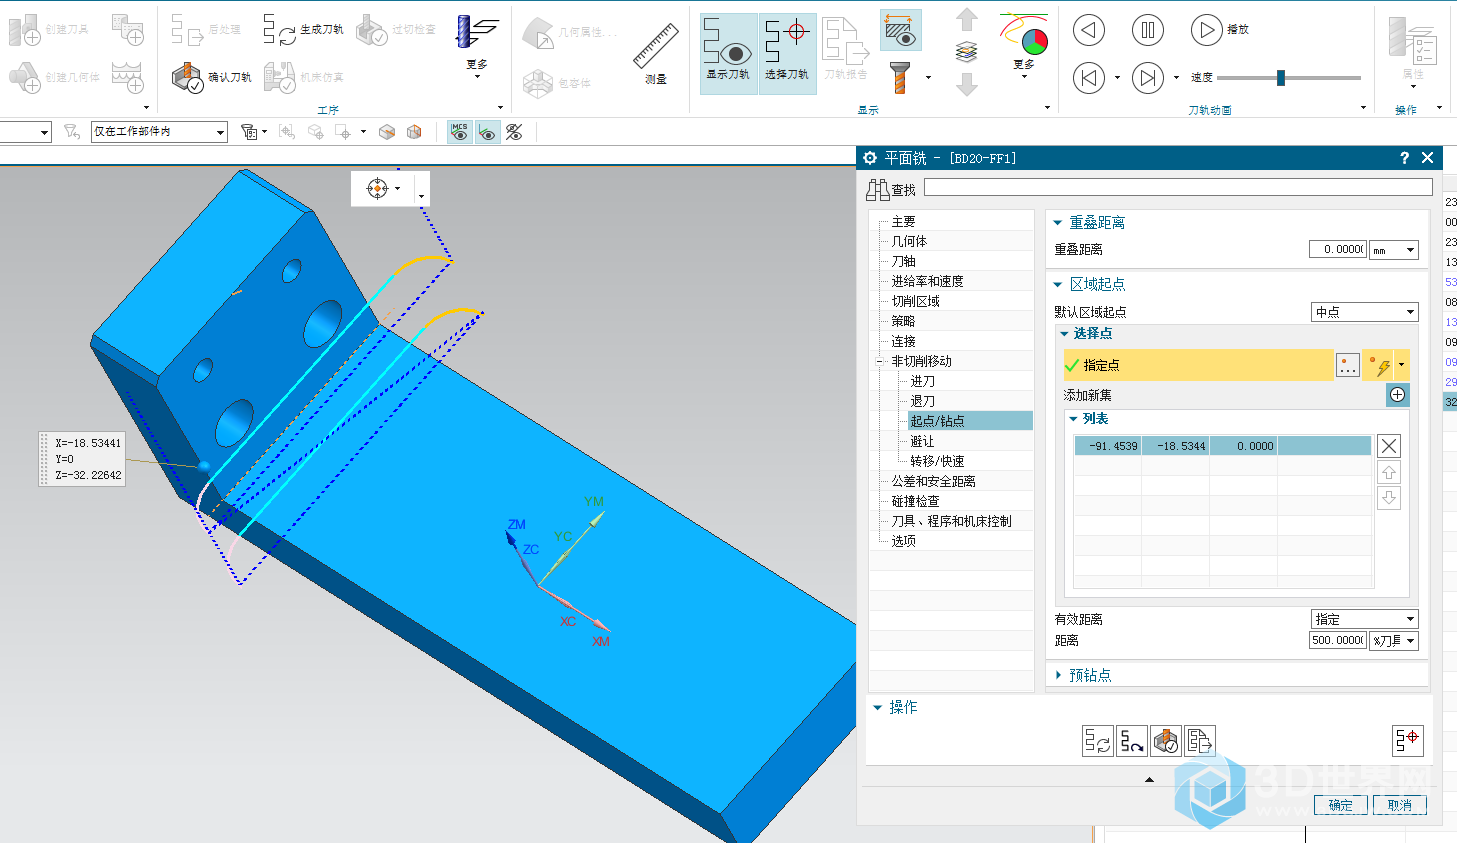
Task: Jump to the tool path start
Action: [1089, 77]
